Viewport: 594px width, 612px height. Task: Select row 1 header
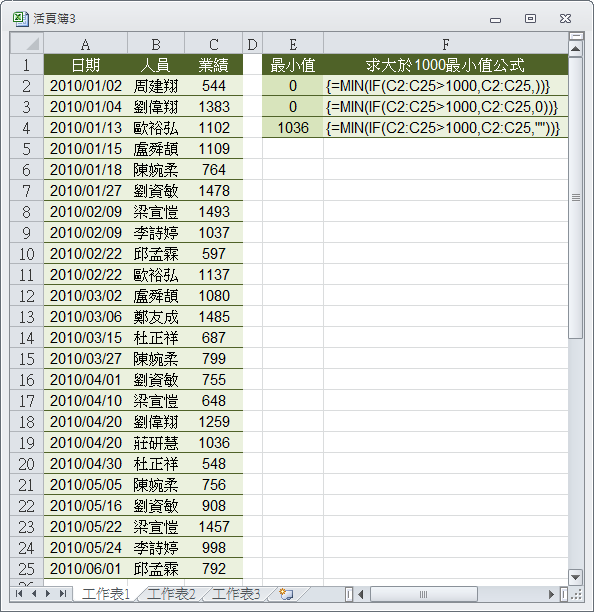coord(27,65)
